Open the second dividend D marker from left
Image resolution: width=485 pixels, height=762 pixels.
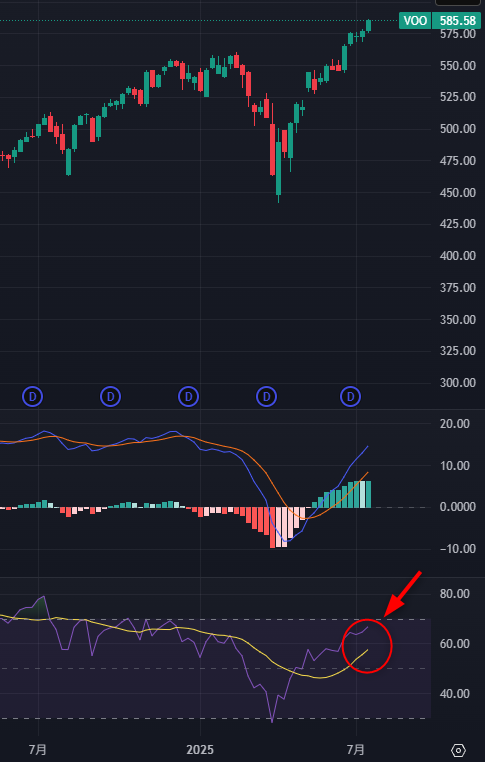[x=110, y=397]
